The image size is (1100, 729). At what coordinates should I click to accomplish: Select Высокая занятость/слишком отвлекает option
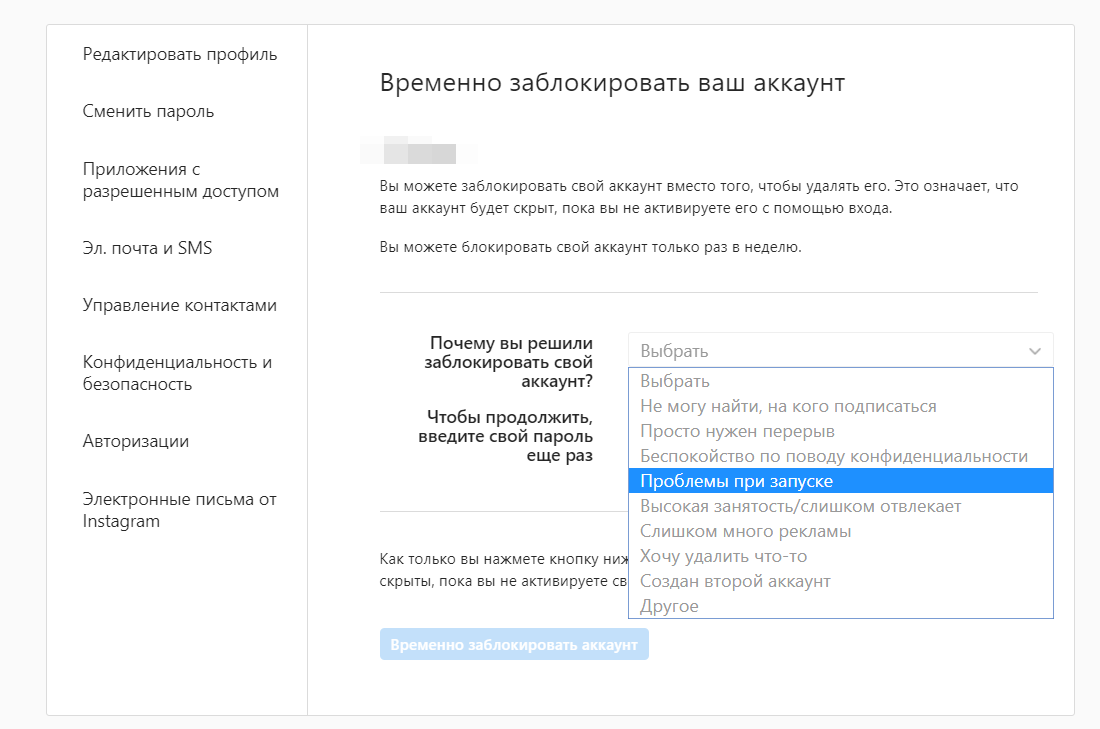[800, 506]
